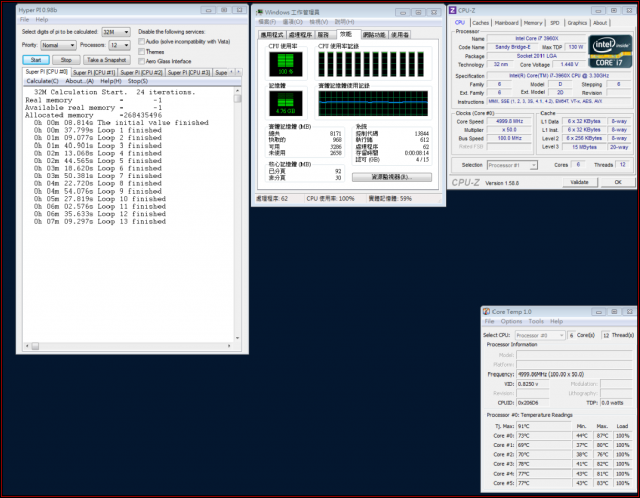Click the Resource Monitor button in Task Manager

pyautogui.click(x=392, y=177)
